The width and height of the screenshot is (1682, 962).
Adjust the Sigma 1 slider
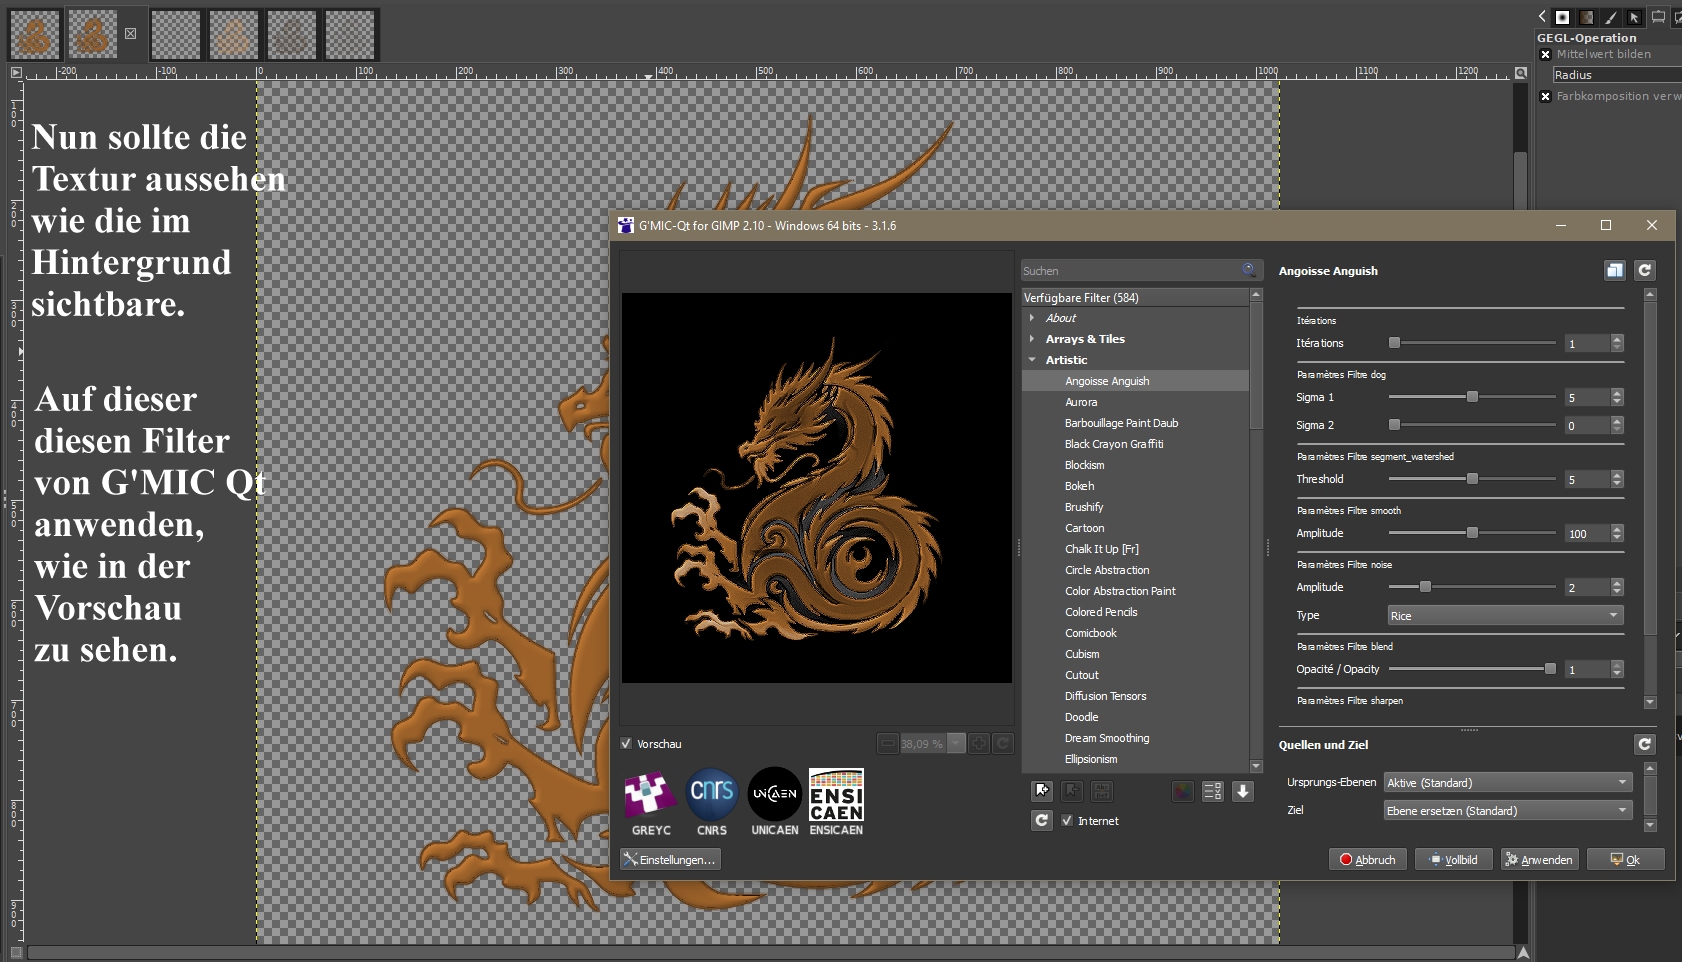1472,397
